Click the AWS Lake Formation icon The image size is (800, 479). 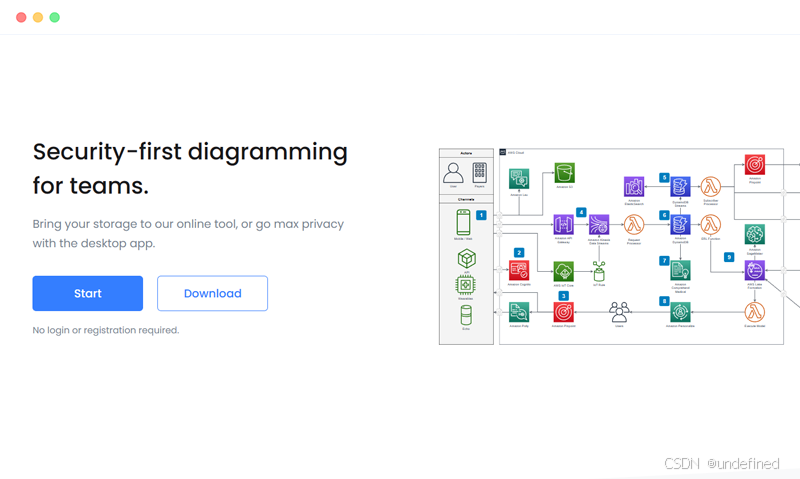(x=755, y=271)
